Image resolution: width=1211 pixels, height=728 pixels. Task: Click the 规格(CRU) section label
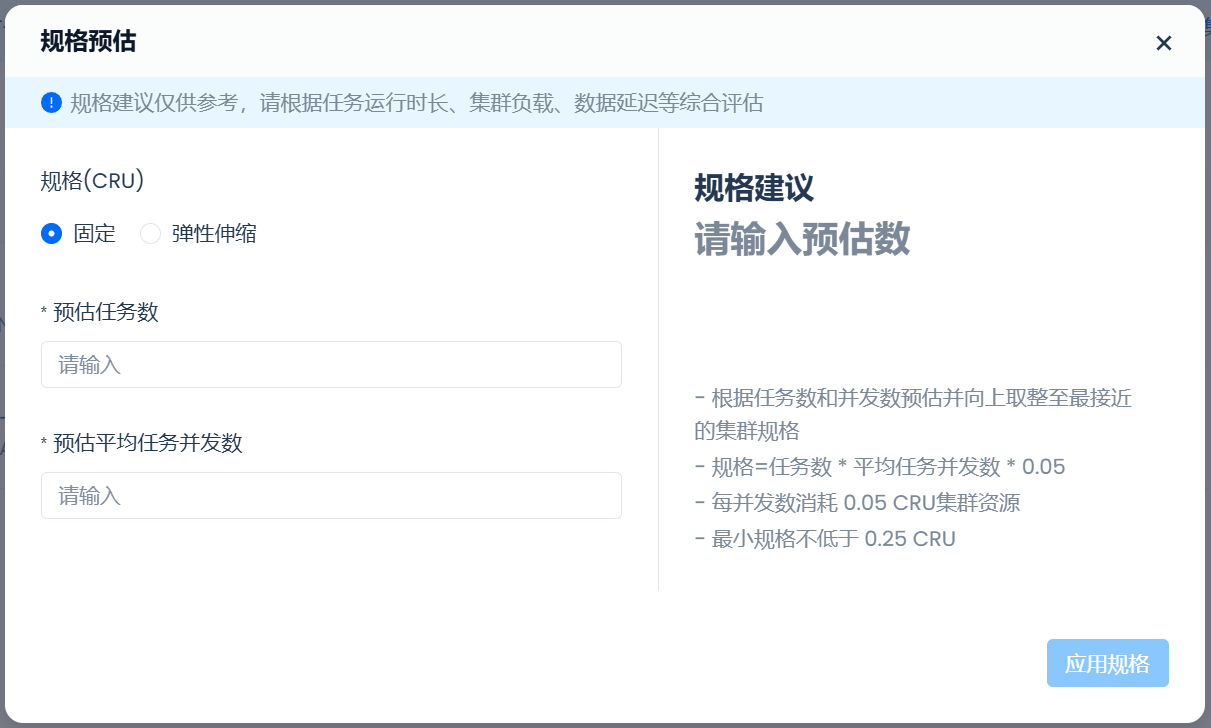(92, 181)
